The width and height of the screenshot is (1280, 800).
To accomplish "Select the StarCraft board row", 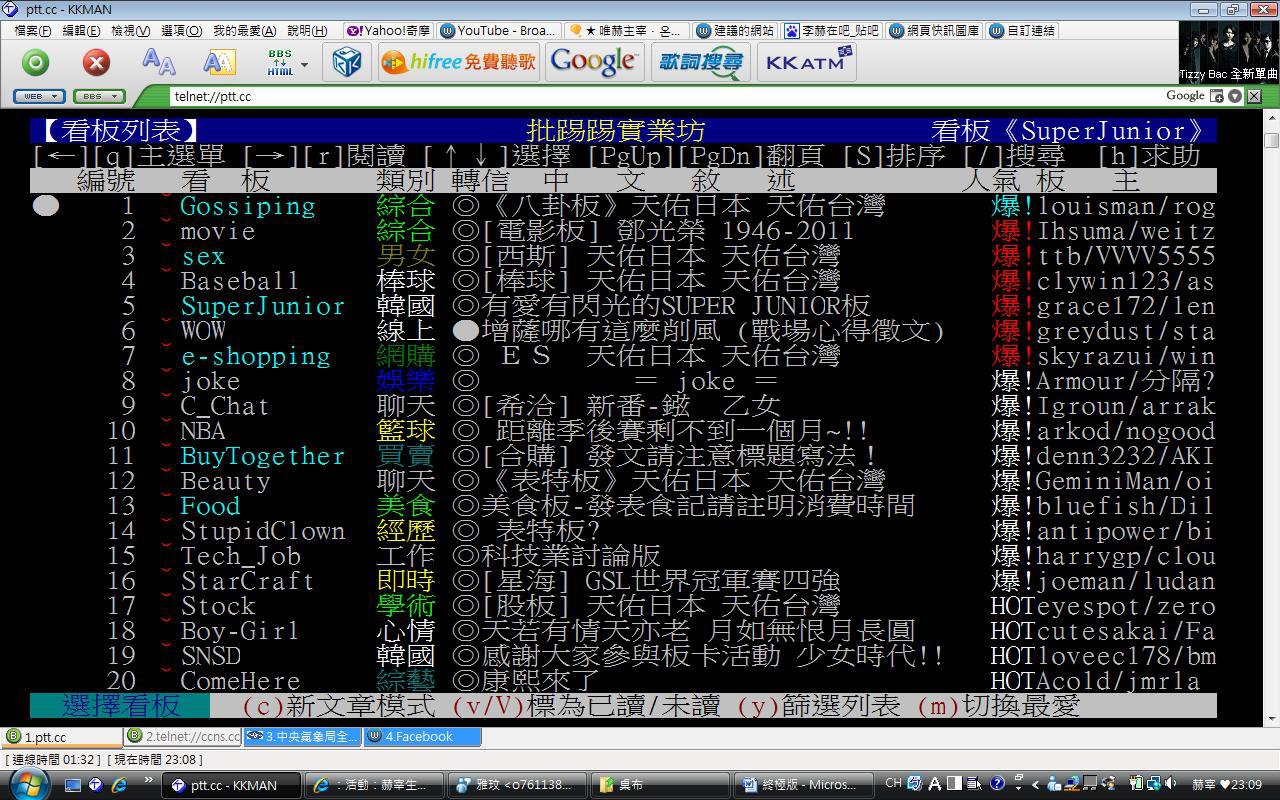I will pos(624,581).
